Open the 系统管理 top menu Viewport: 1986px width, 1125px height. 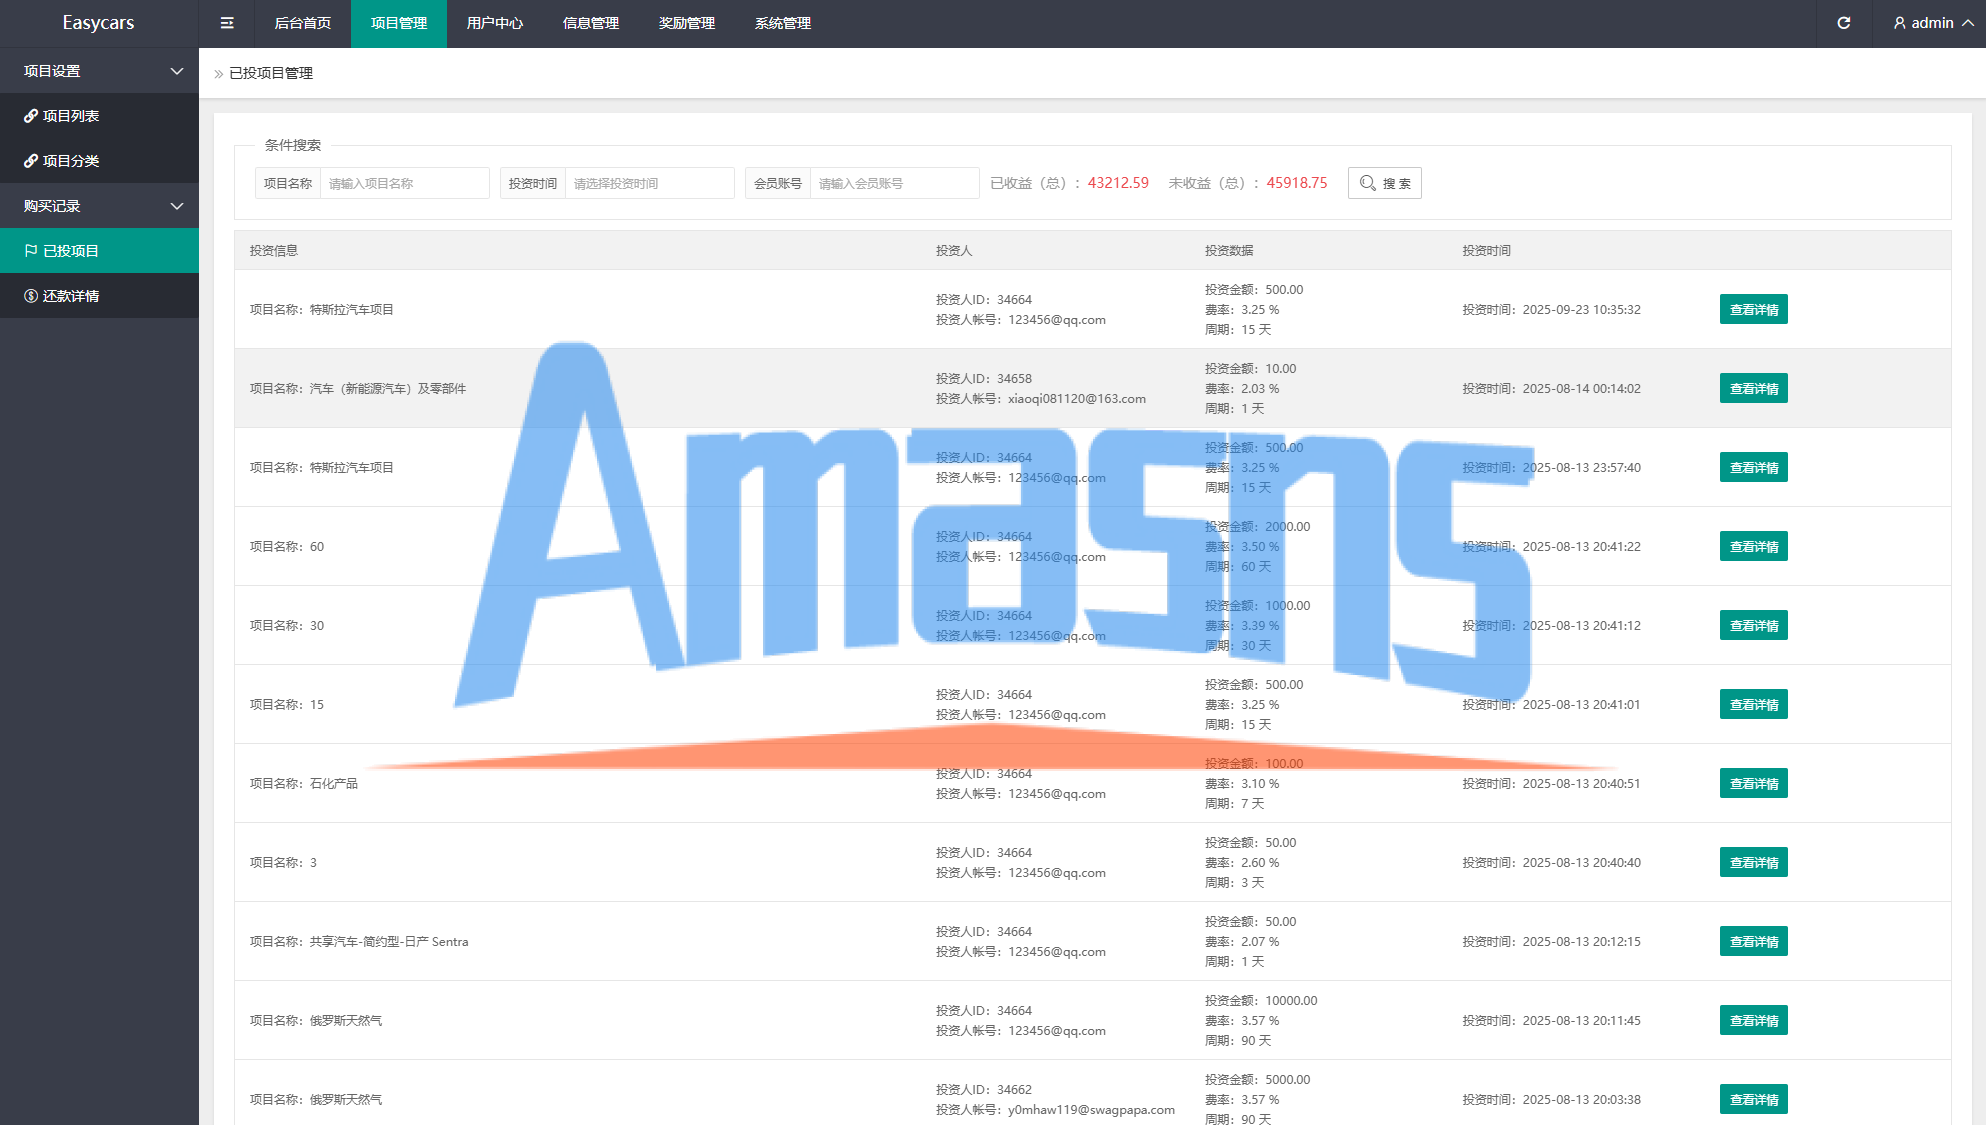782,23
